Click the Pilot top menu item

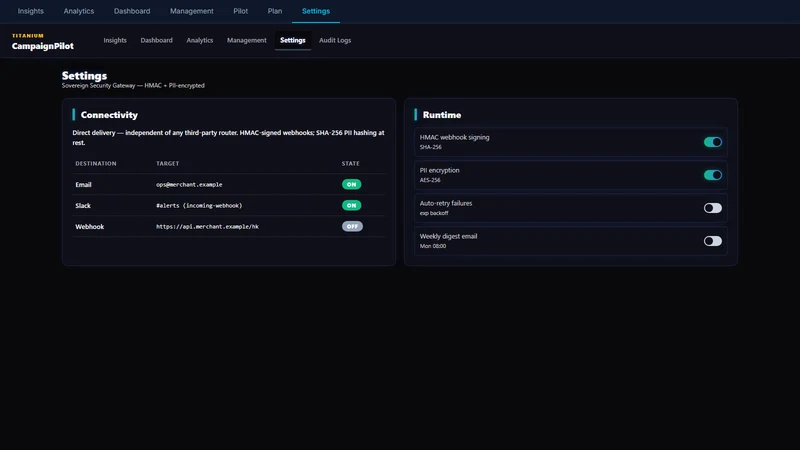(240, 11)
